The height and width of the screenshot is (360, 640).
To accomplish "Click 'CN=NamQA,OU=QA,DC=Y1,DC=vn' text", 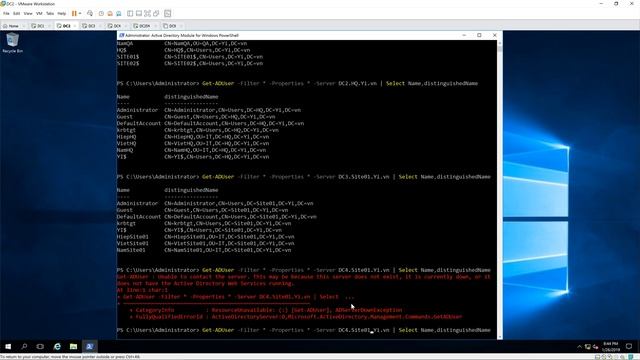I will tap(205, 43).
